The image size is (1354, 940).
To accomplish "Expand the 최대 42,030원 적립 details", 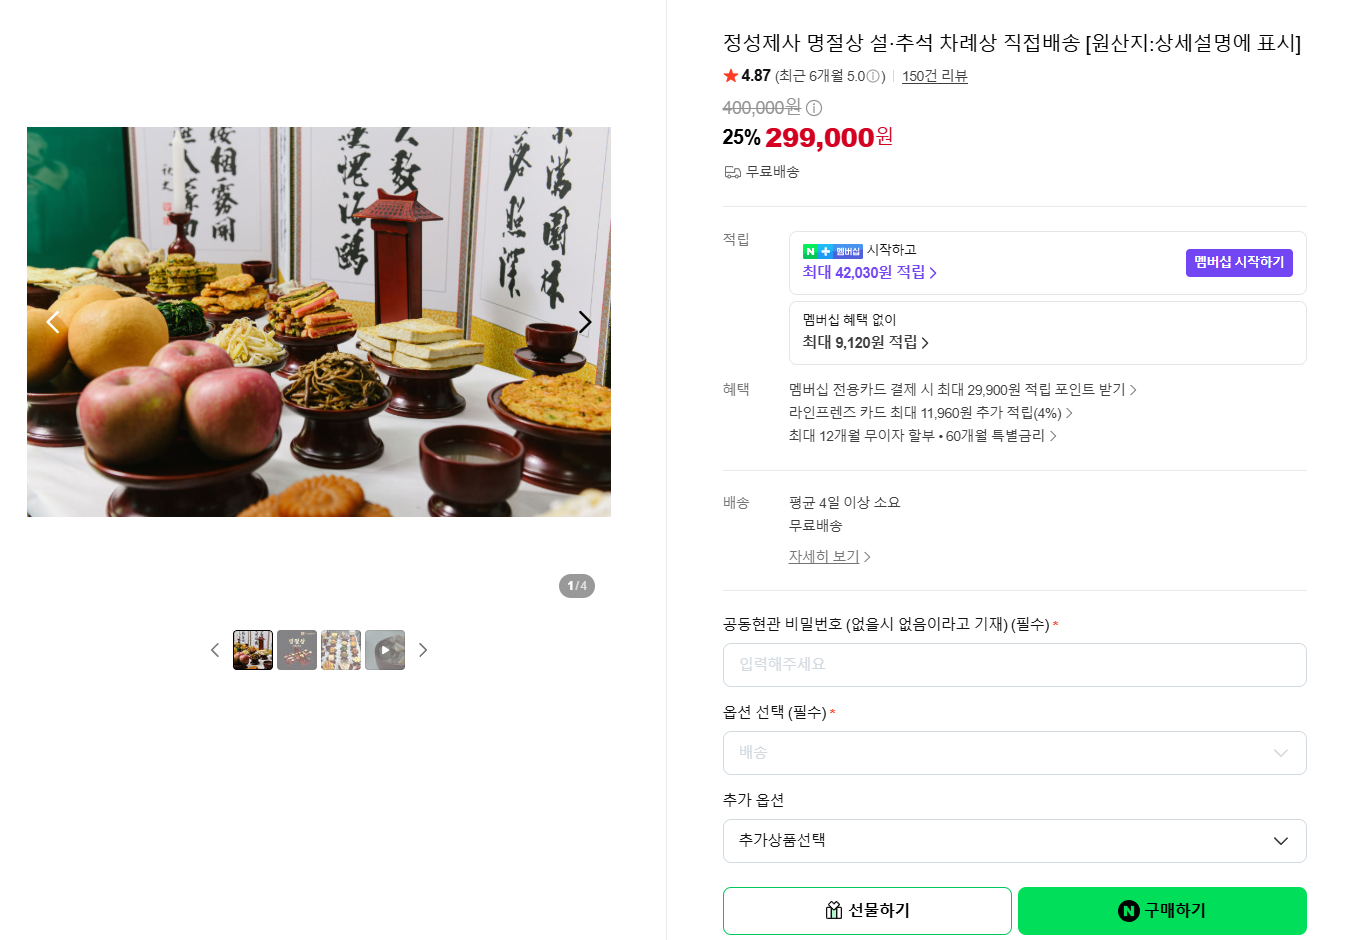I will tap(870, 272).
